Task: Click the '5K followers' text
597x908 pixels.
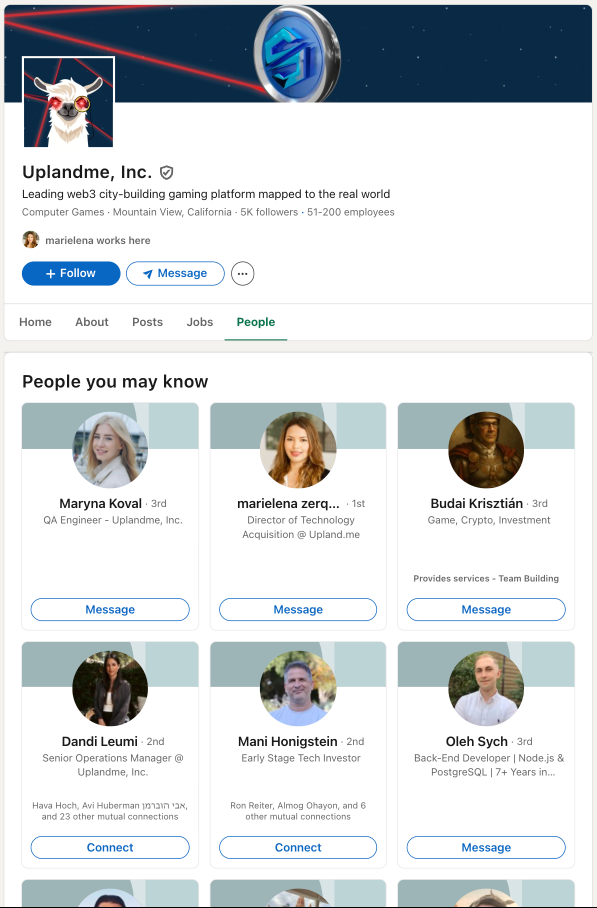Action: (x=269, y=212)
